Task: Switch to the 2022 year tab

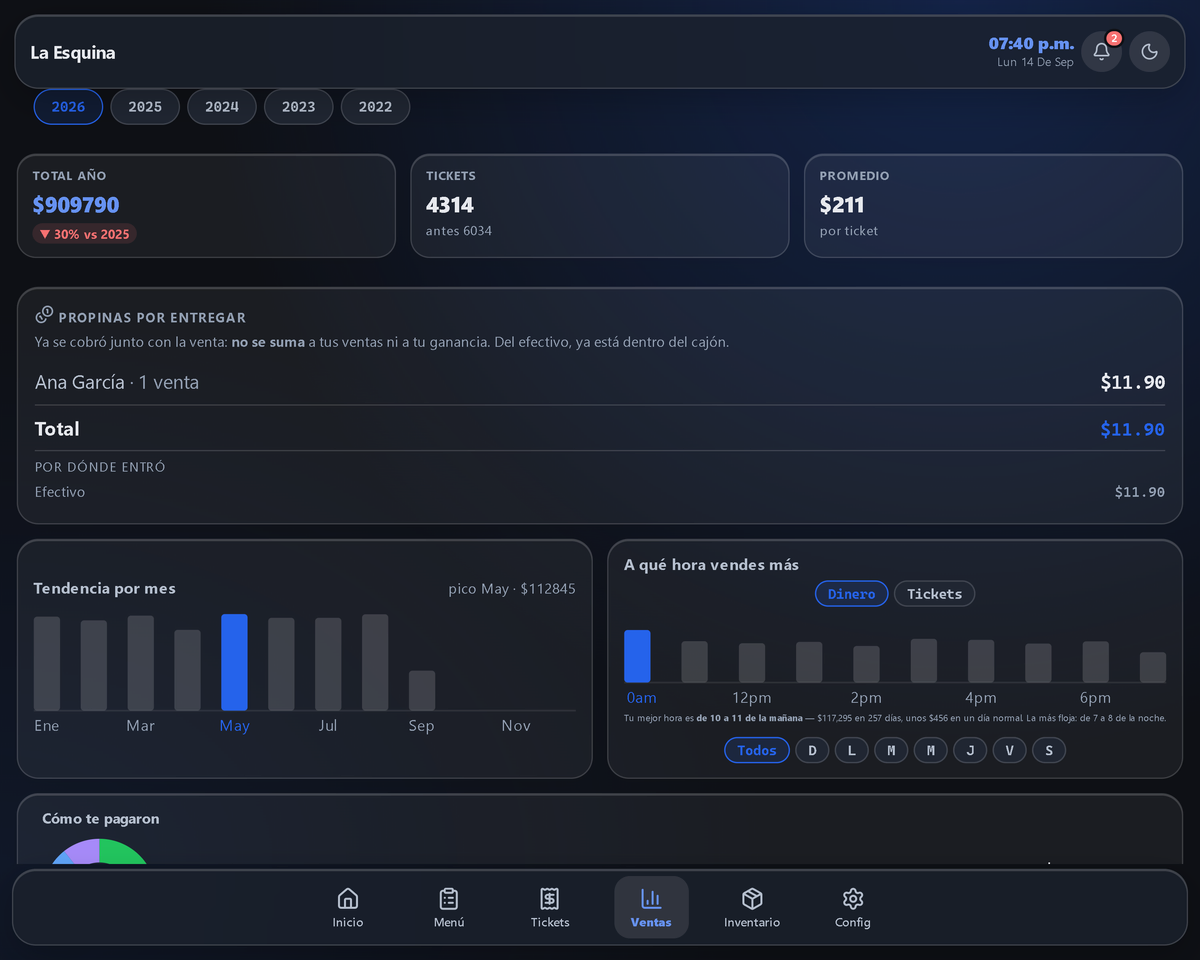Action: (375, 107)
